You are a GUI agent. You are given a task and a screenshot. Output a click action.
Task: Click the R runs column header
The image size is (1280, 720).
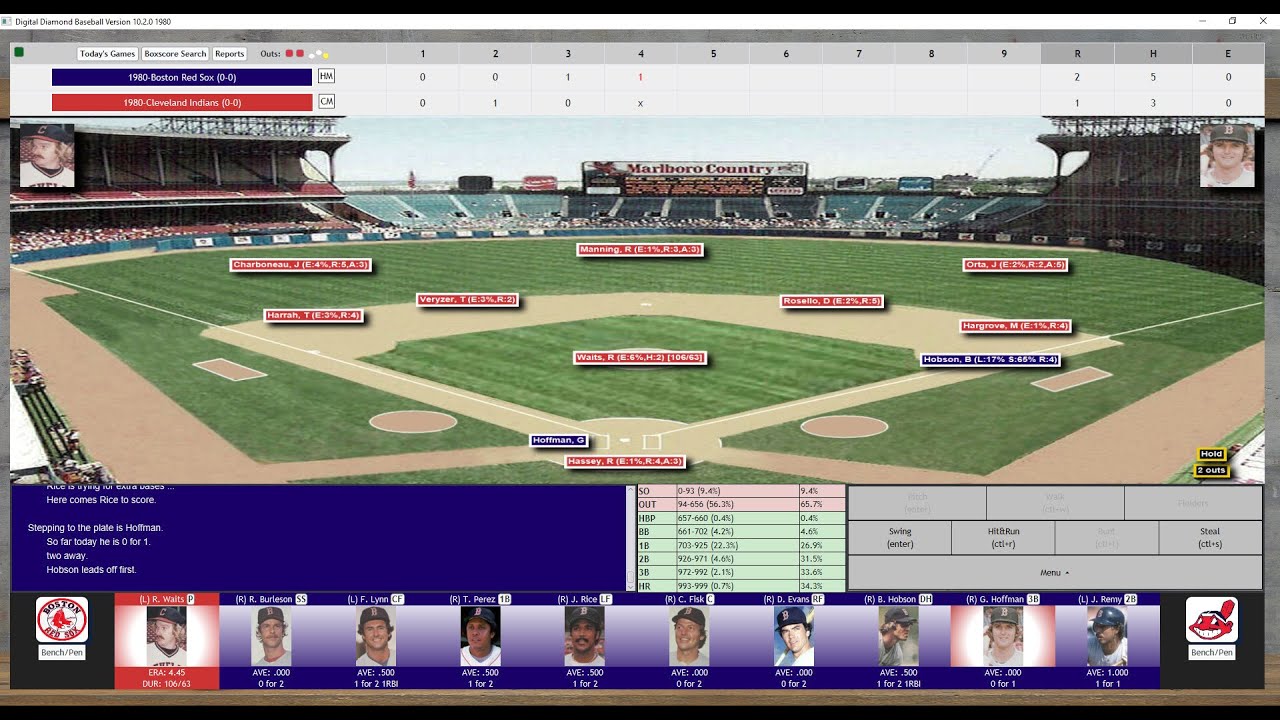coord(1077,54)
